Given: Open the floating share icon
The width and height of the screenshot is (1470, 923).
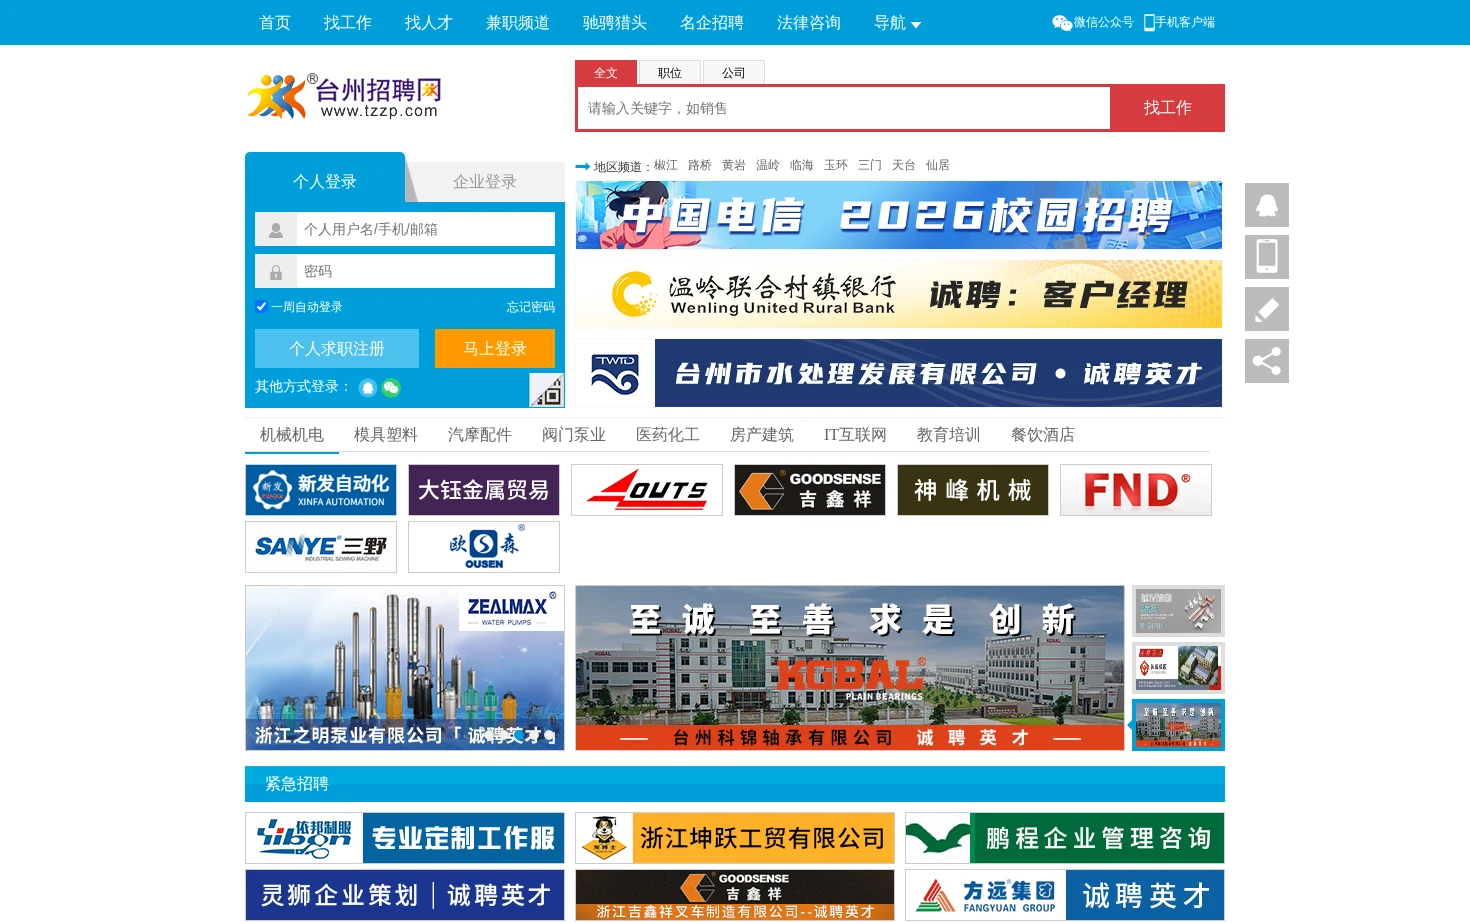Looking at the screenshot, I should 1267,361.
